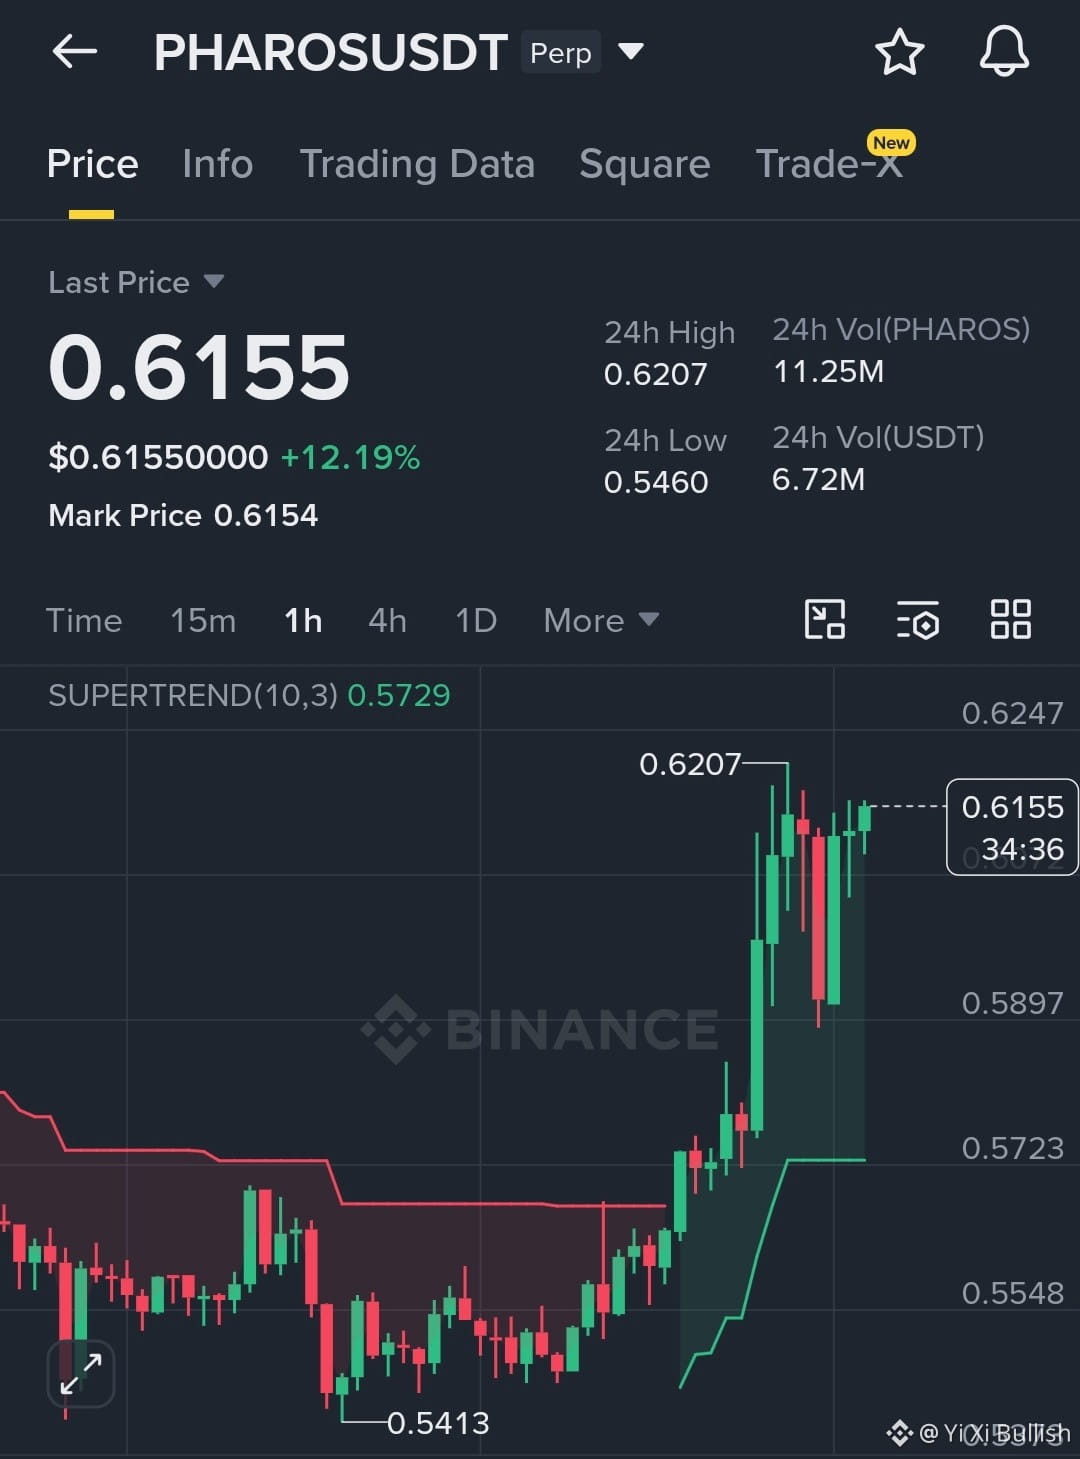
Task: Tap the 0.6155 current price tag on chart
Action: (x=1012, y=827)
